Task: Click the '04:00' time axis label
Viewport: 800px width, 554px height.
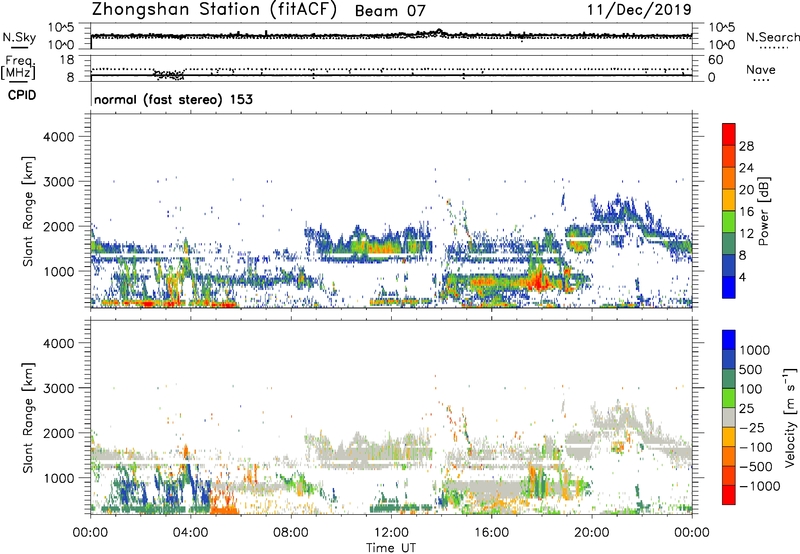Action: (x=191, y=533)
